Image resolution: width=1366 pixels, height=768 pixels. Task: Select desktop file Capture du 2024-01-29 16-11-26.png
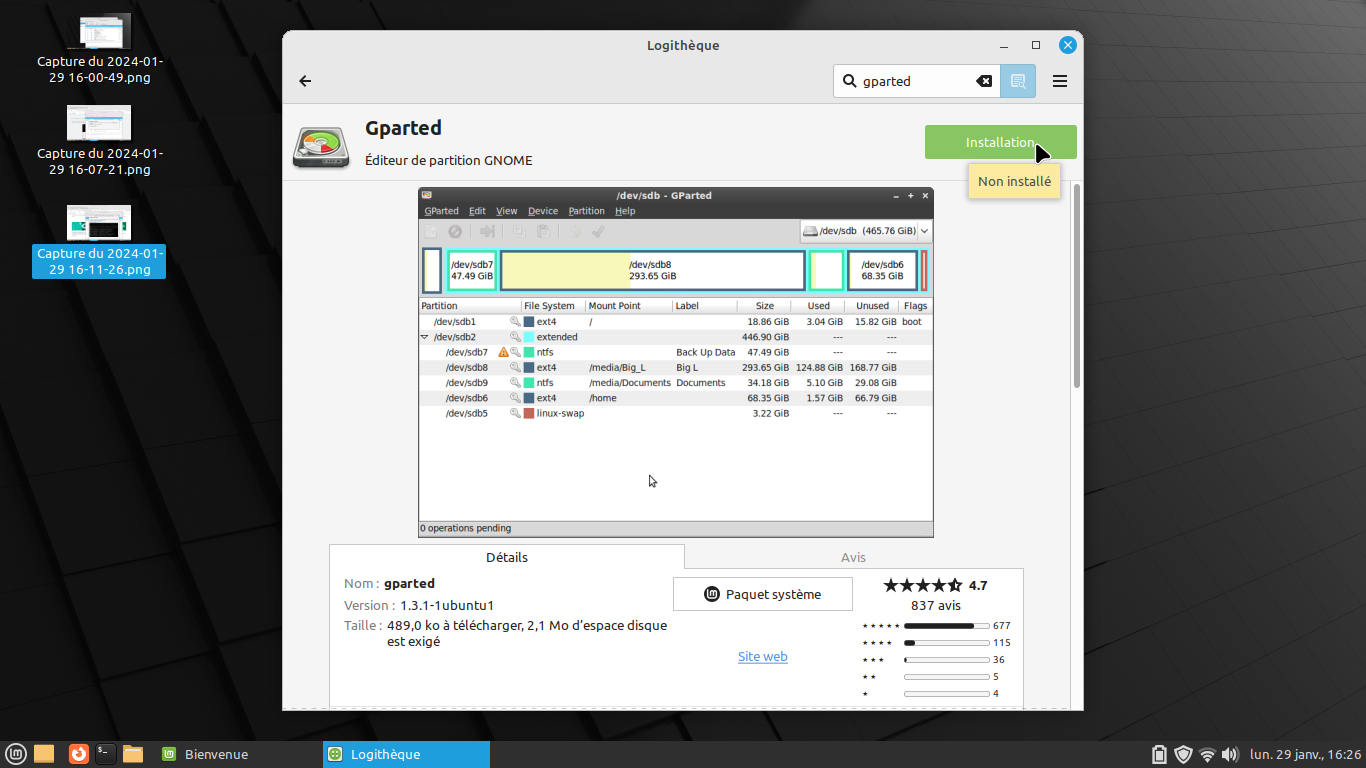(x=100, y=241)
